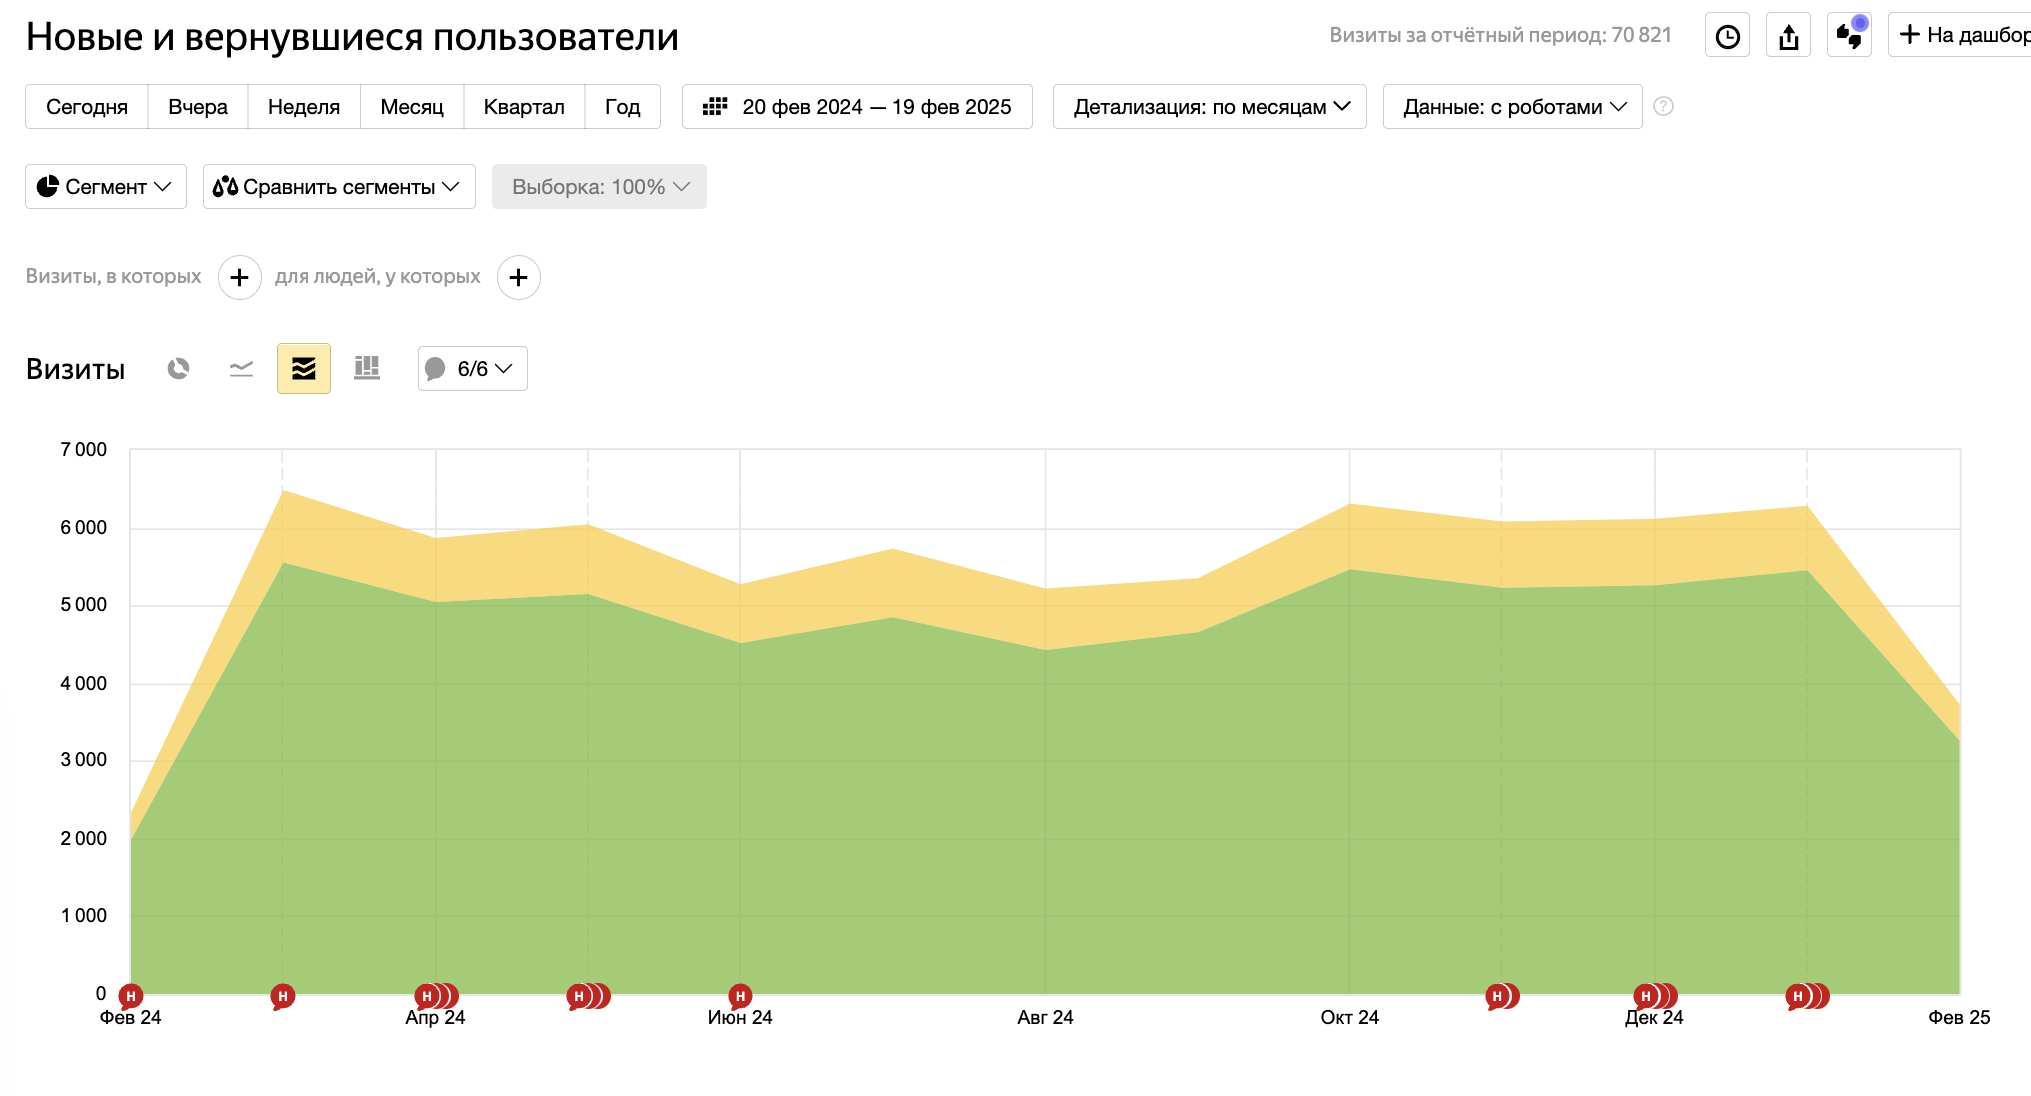Select stacked area chart view

pos(304,369)
